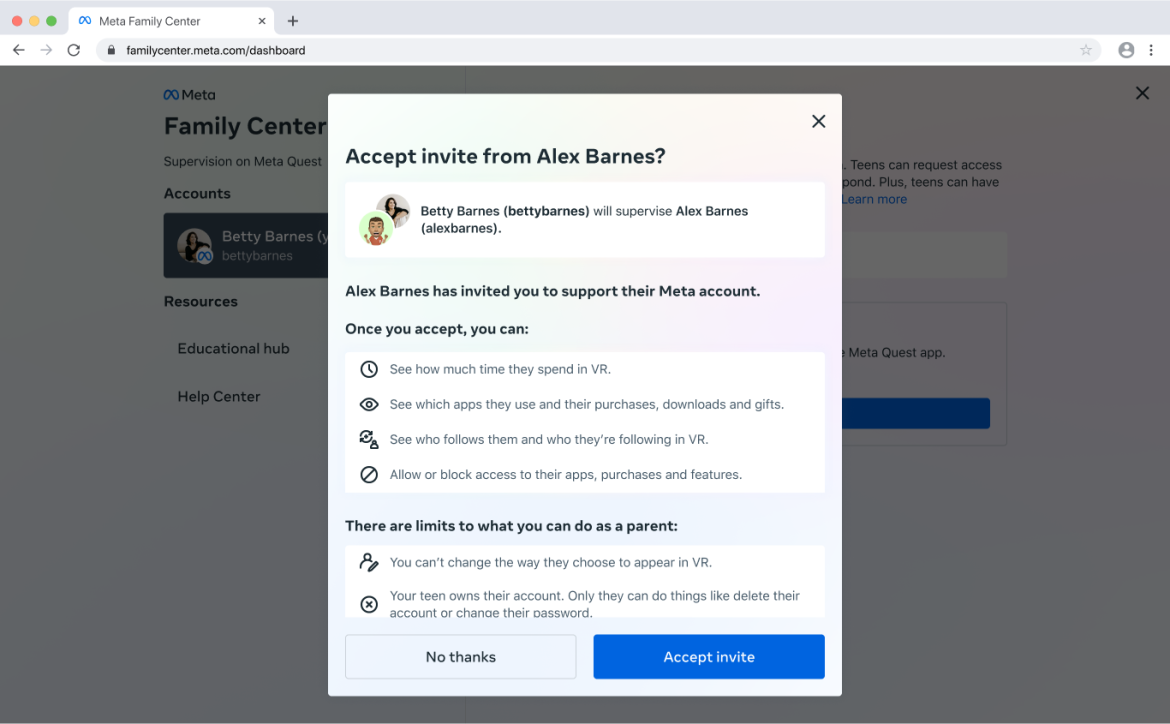The height and width of the screenshot is (724, 1170).
Task: Click the browser profile icon
Action: click(1126, 49)
